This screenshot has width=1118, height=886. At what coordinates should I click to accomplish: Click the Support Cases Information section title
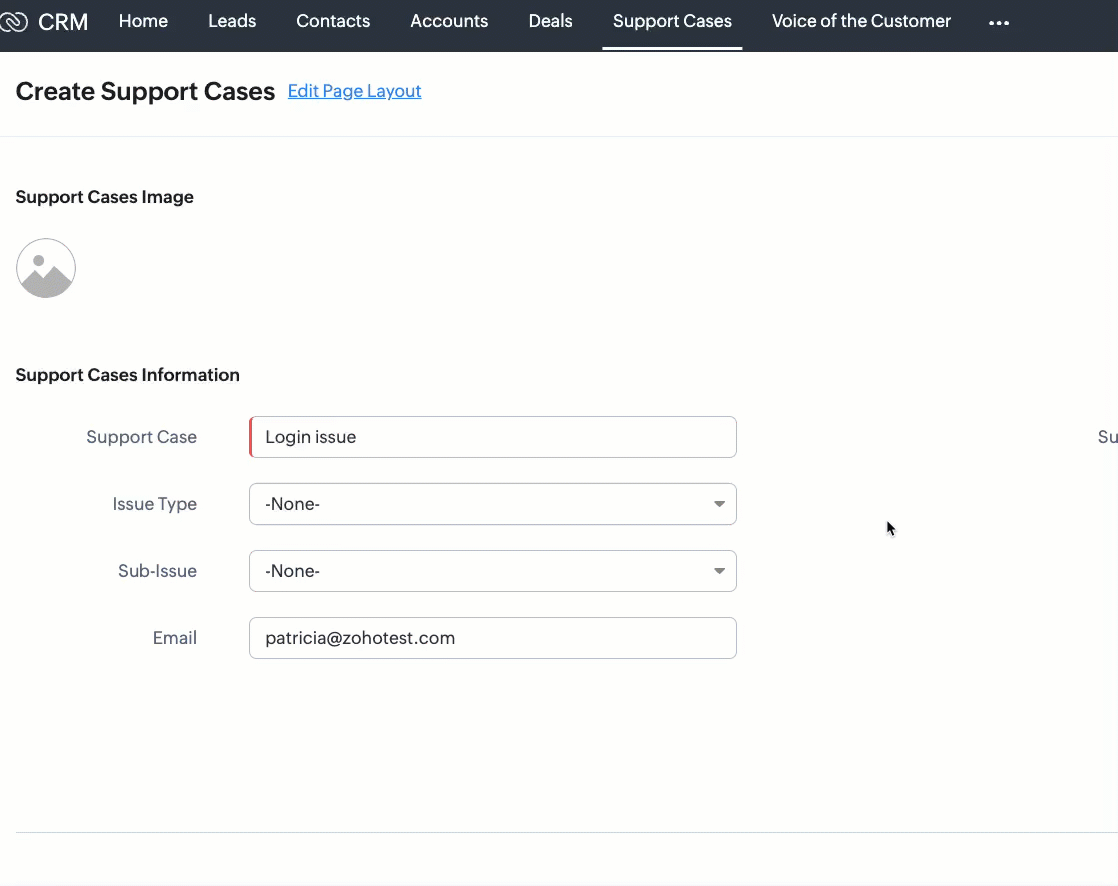click(127, 375)
